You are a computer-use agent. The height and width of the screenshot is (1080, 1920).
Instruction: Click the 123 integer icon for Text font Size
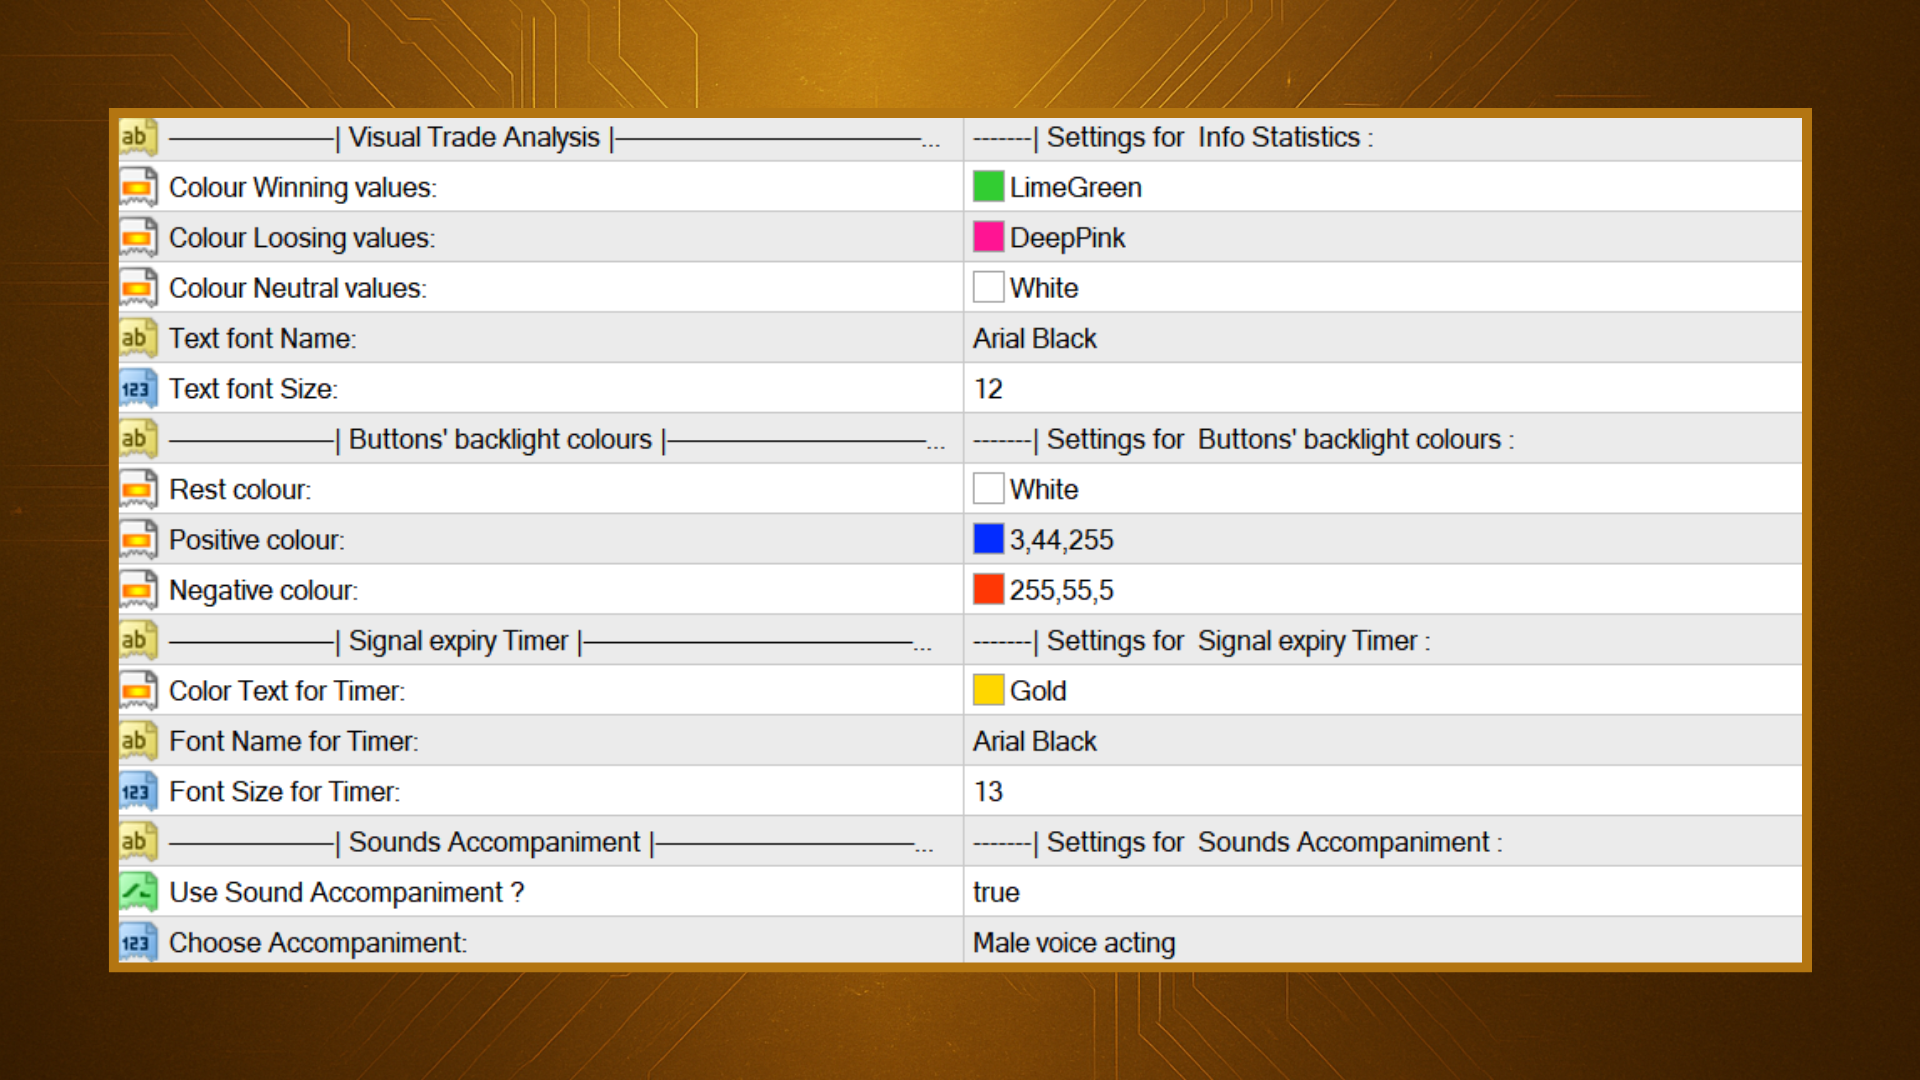click(138, 389)
